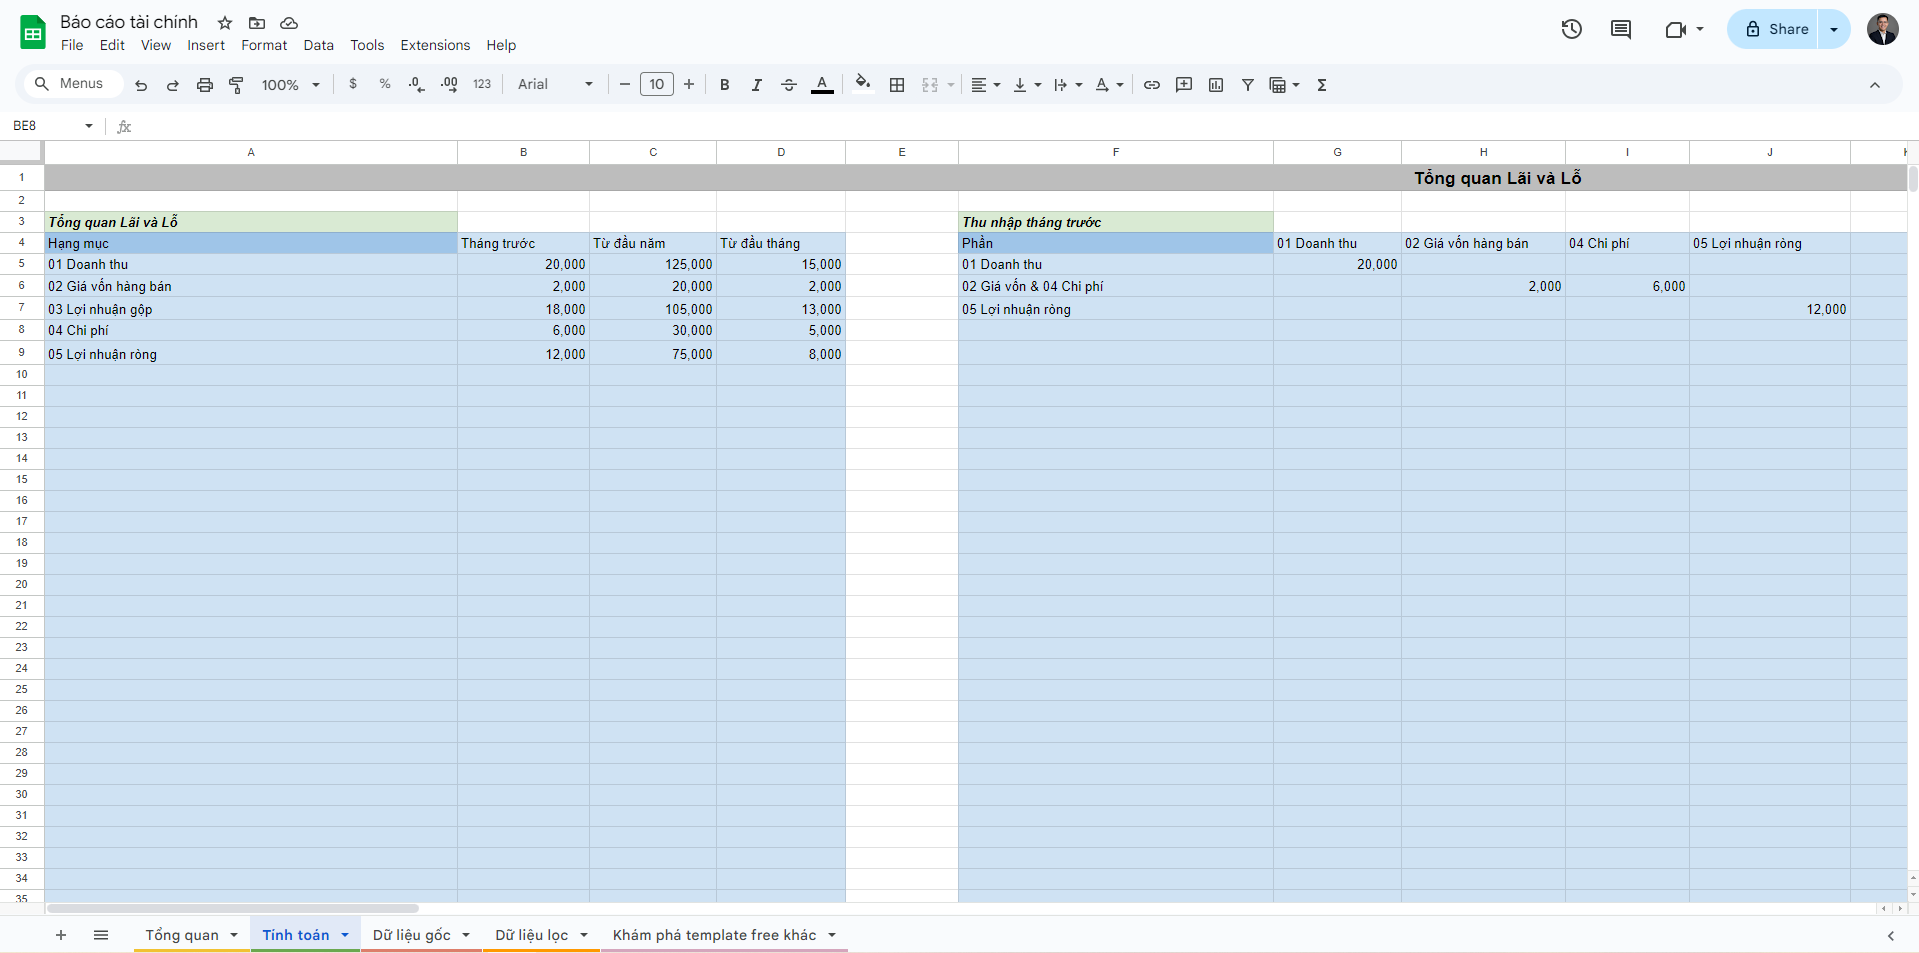Click the undo icon in toolbar

click(141, 85)
